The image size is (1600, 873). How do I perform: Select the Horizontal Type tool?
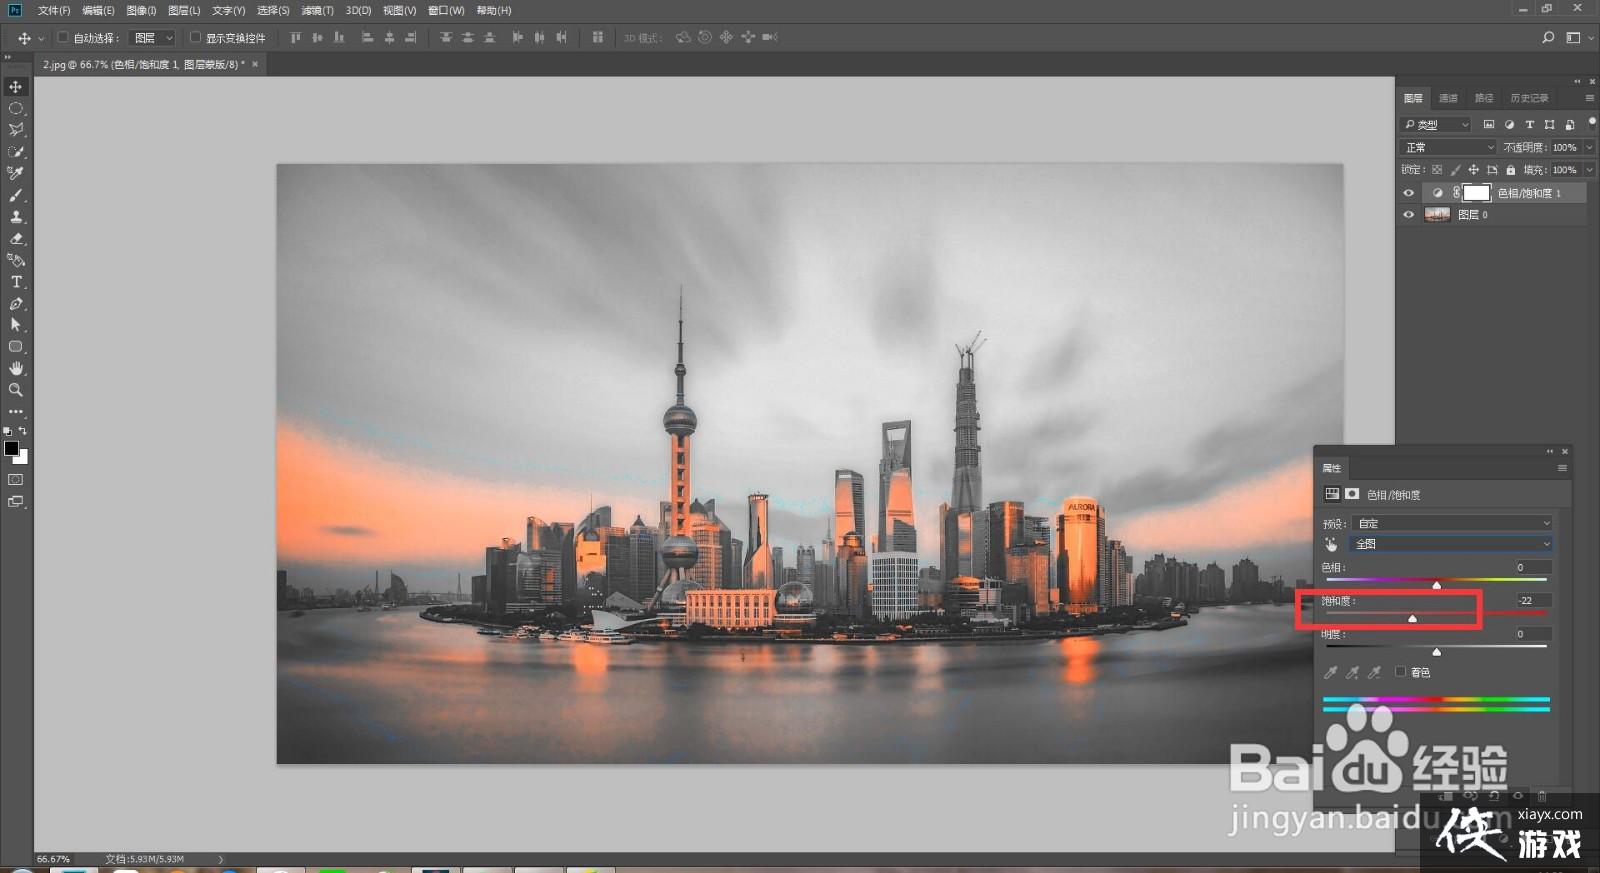point(16,282)
